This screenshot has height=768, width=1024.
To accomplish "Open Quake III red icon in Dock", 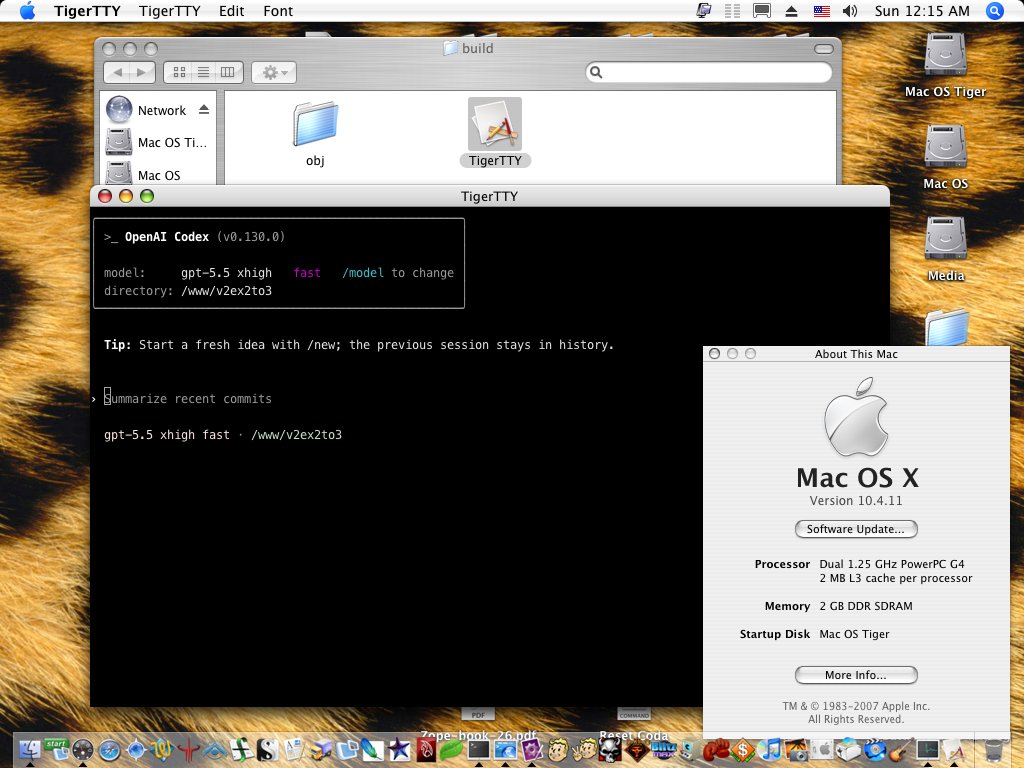I will (189, 750).
